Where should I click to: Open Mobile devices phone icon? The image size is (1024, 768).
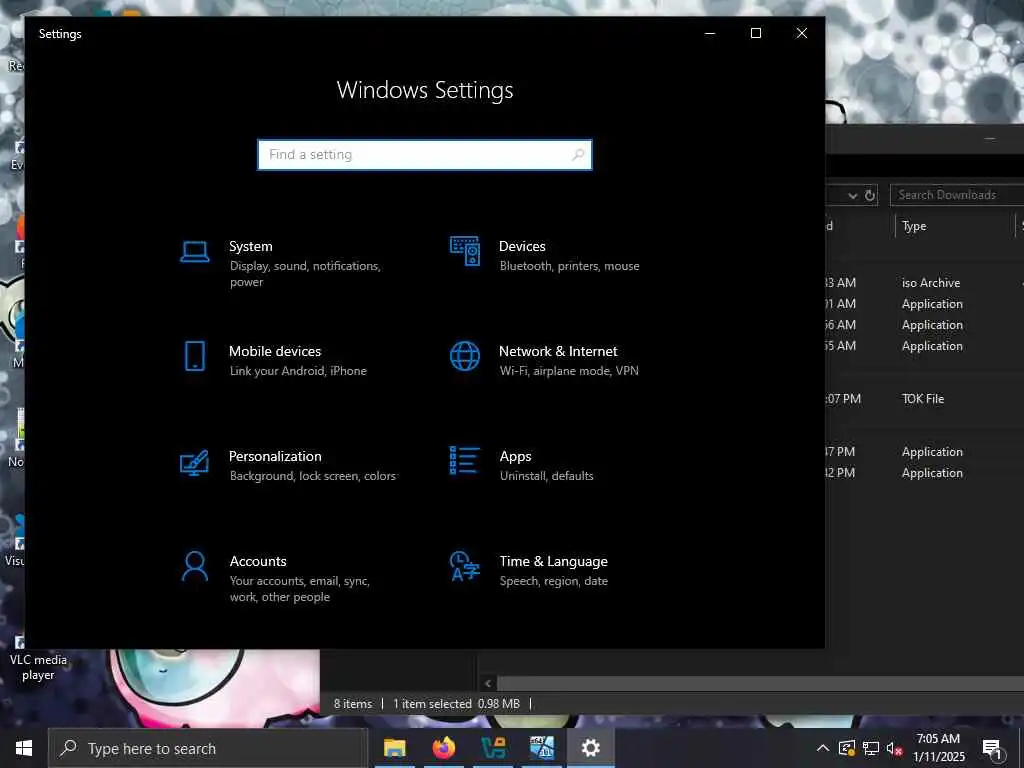[x=195, y=356]
